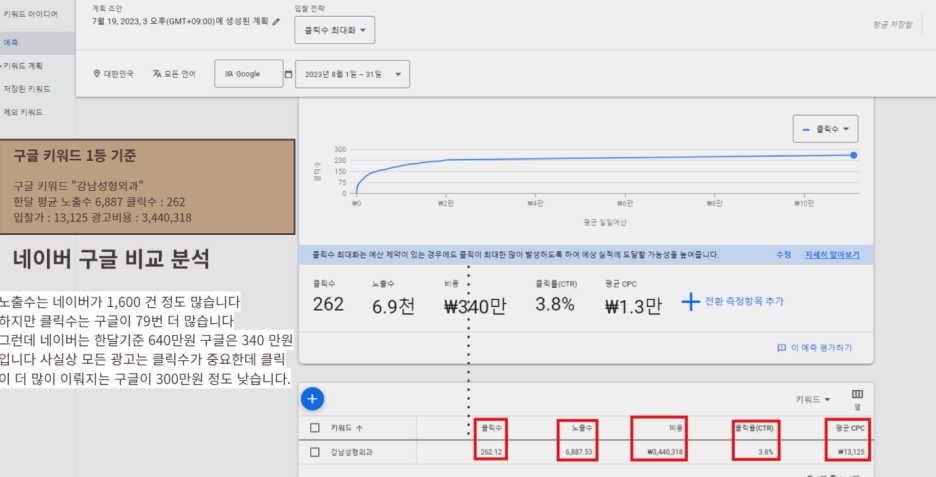The image size is (936, 477).
Task: Sort by 노출수 column header
Action: [x=581, y=428]
